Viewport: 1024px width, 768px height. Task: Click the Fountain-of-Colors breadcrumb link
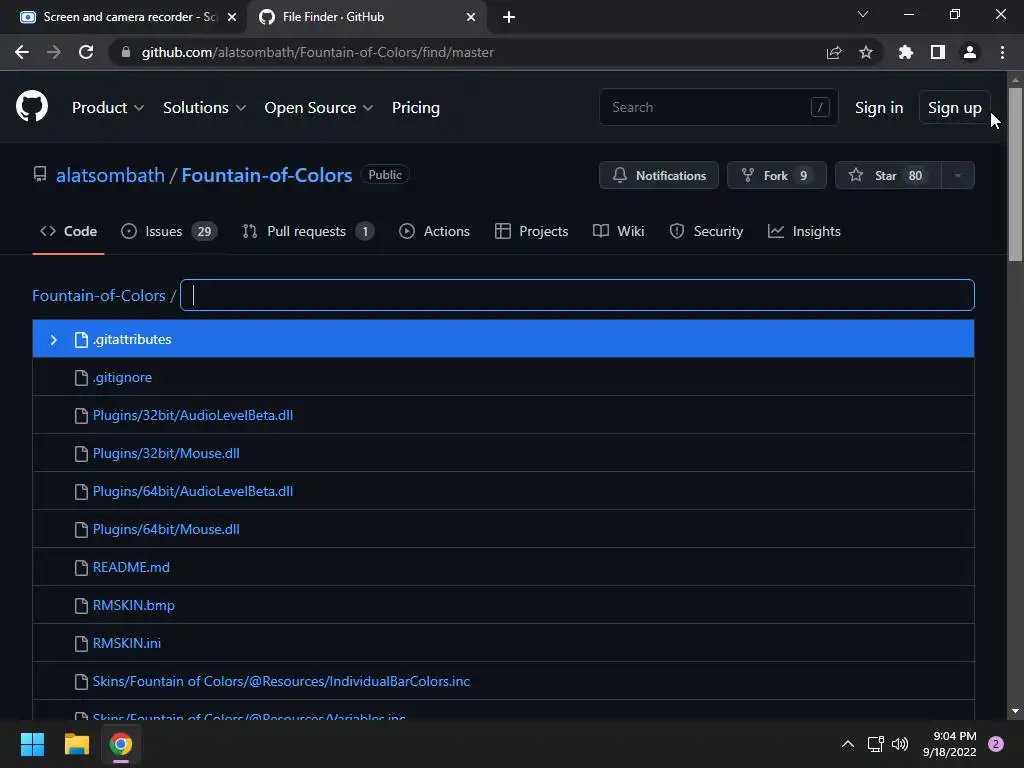[99, 295]
